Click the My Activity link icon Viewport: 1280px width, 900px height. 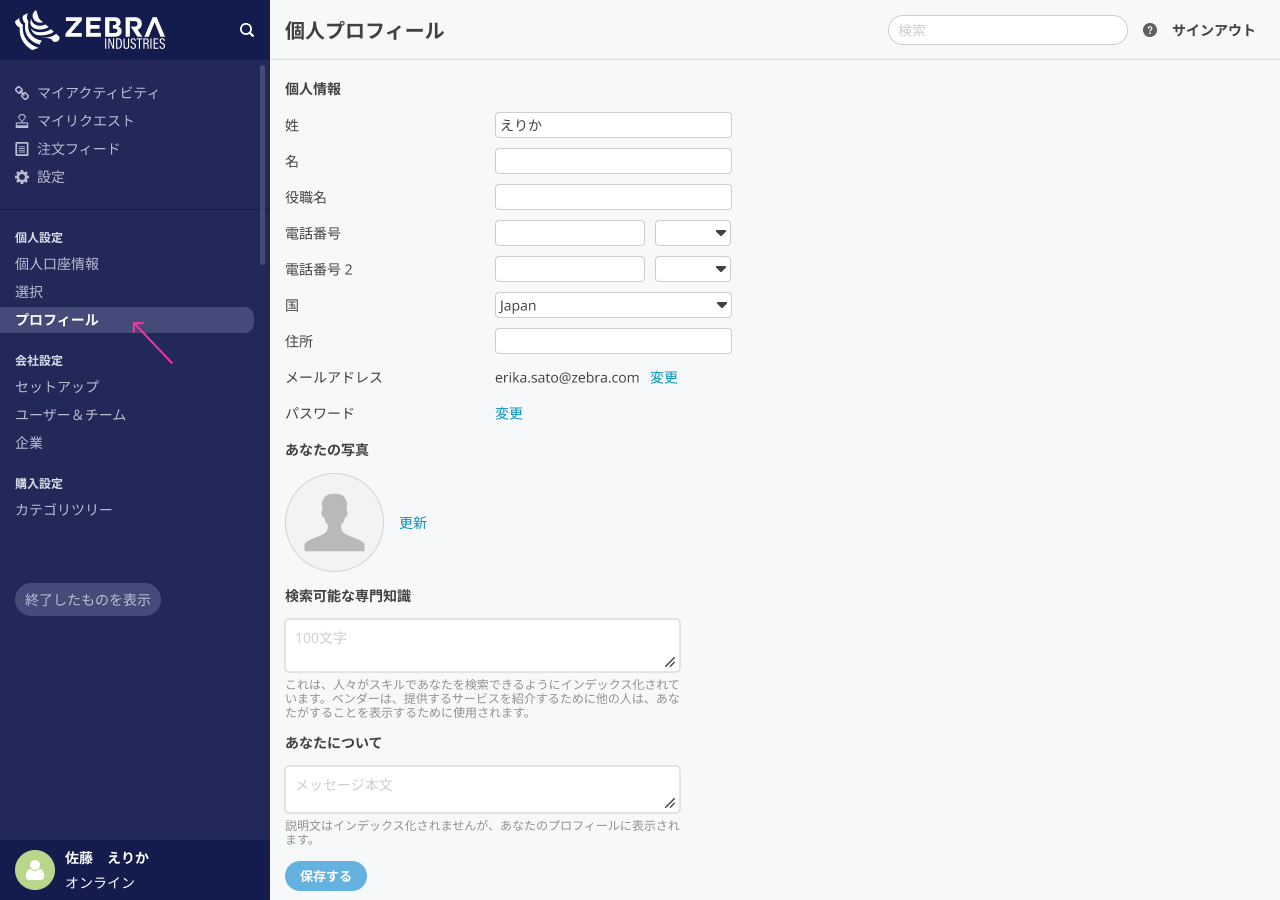click(22, 93)
